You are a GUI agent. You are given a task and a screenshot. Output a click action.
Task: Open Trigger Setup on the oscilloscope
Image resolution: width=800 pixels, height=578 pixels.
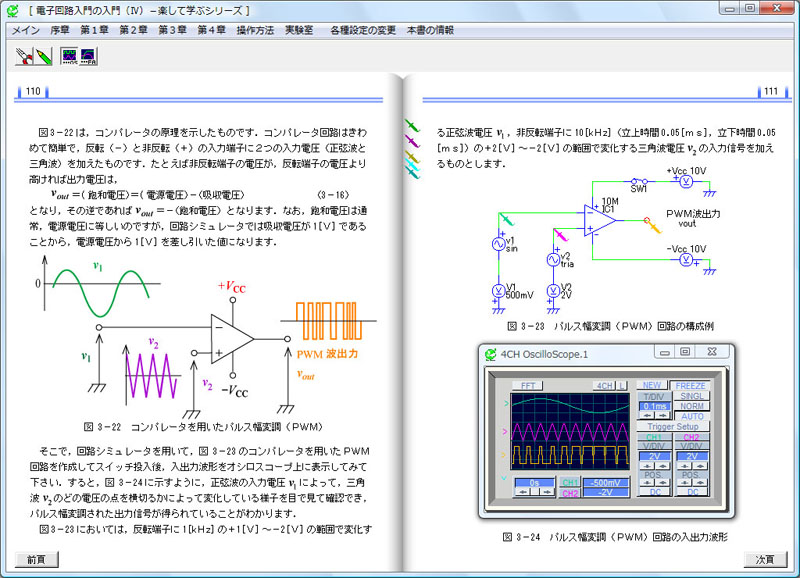point(673,426)
